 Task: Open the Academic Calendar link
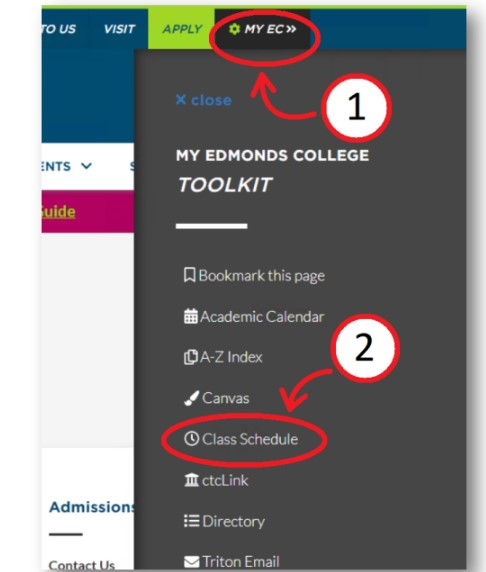(x=254, y=316)
